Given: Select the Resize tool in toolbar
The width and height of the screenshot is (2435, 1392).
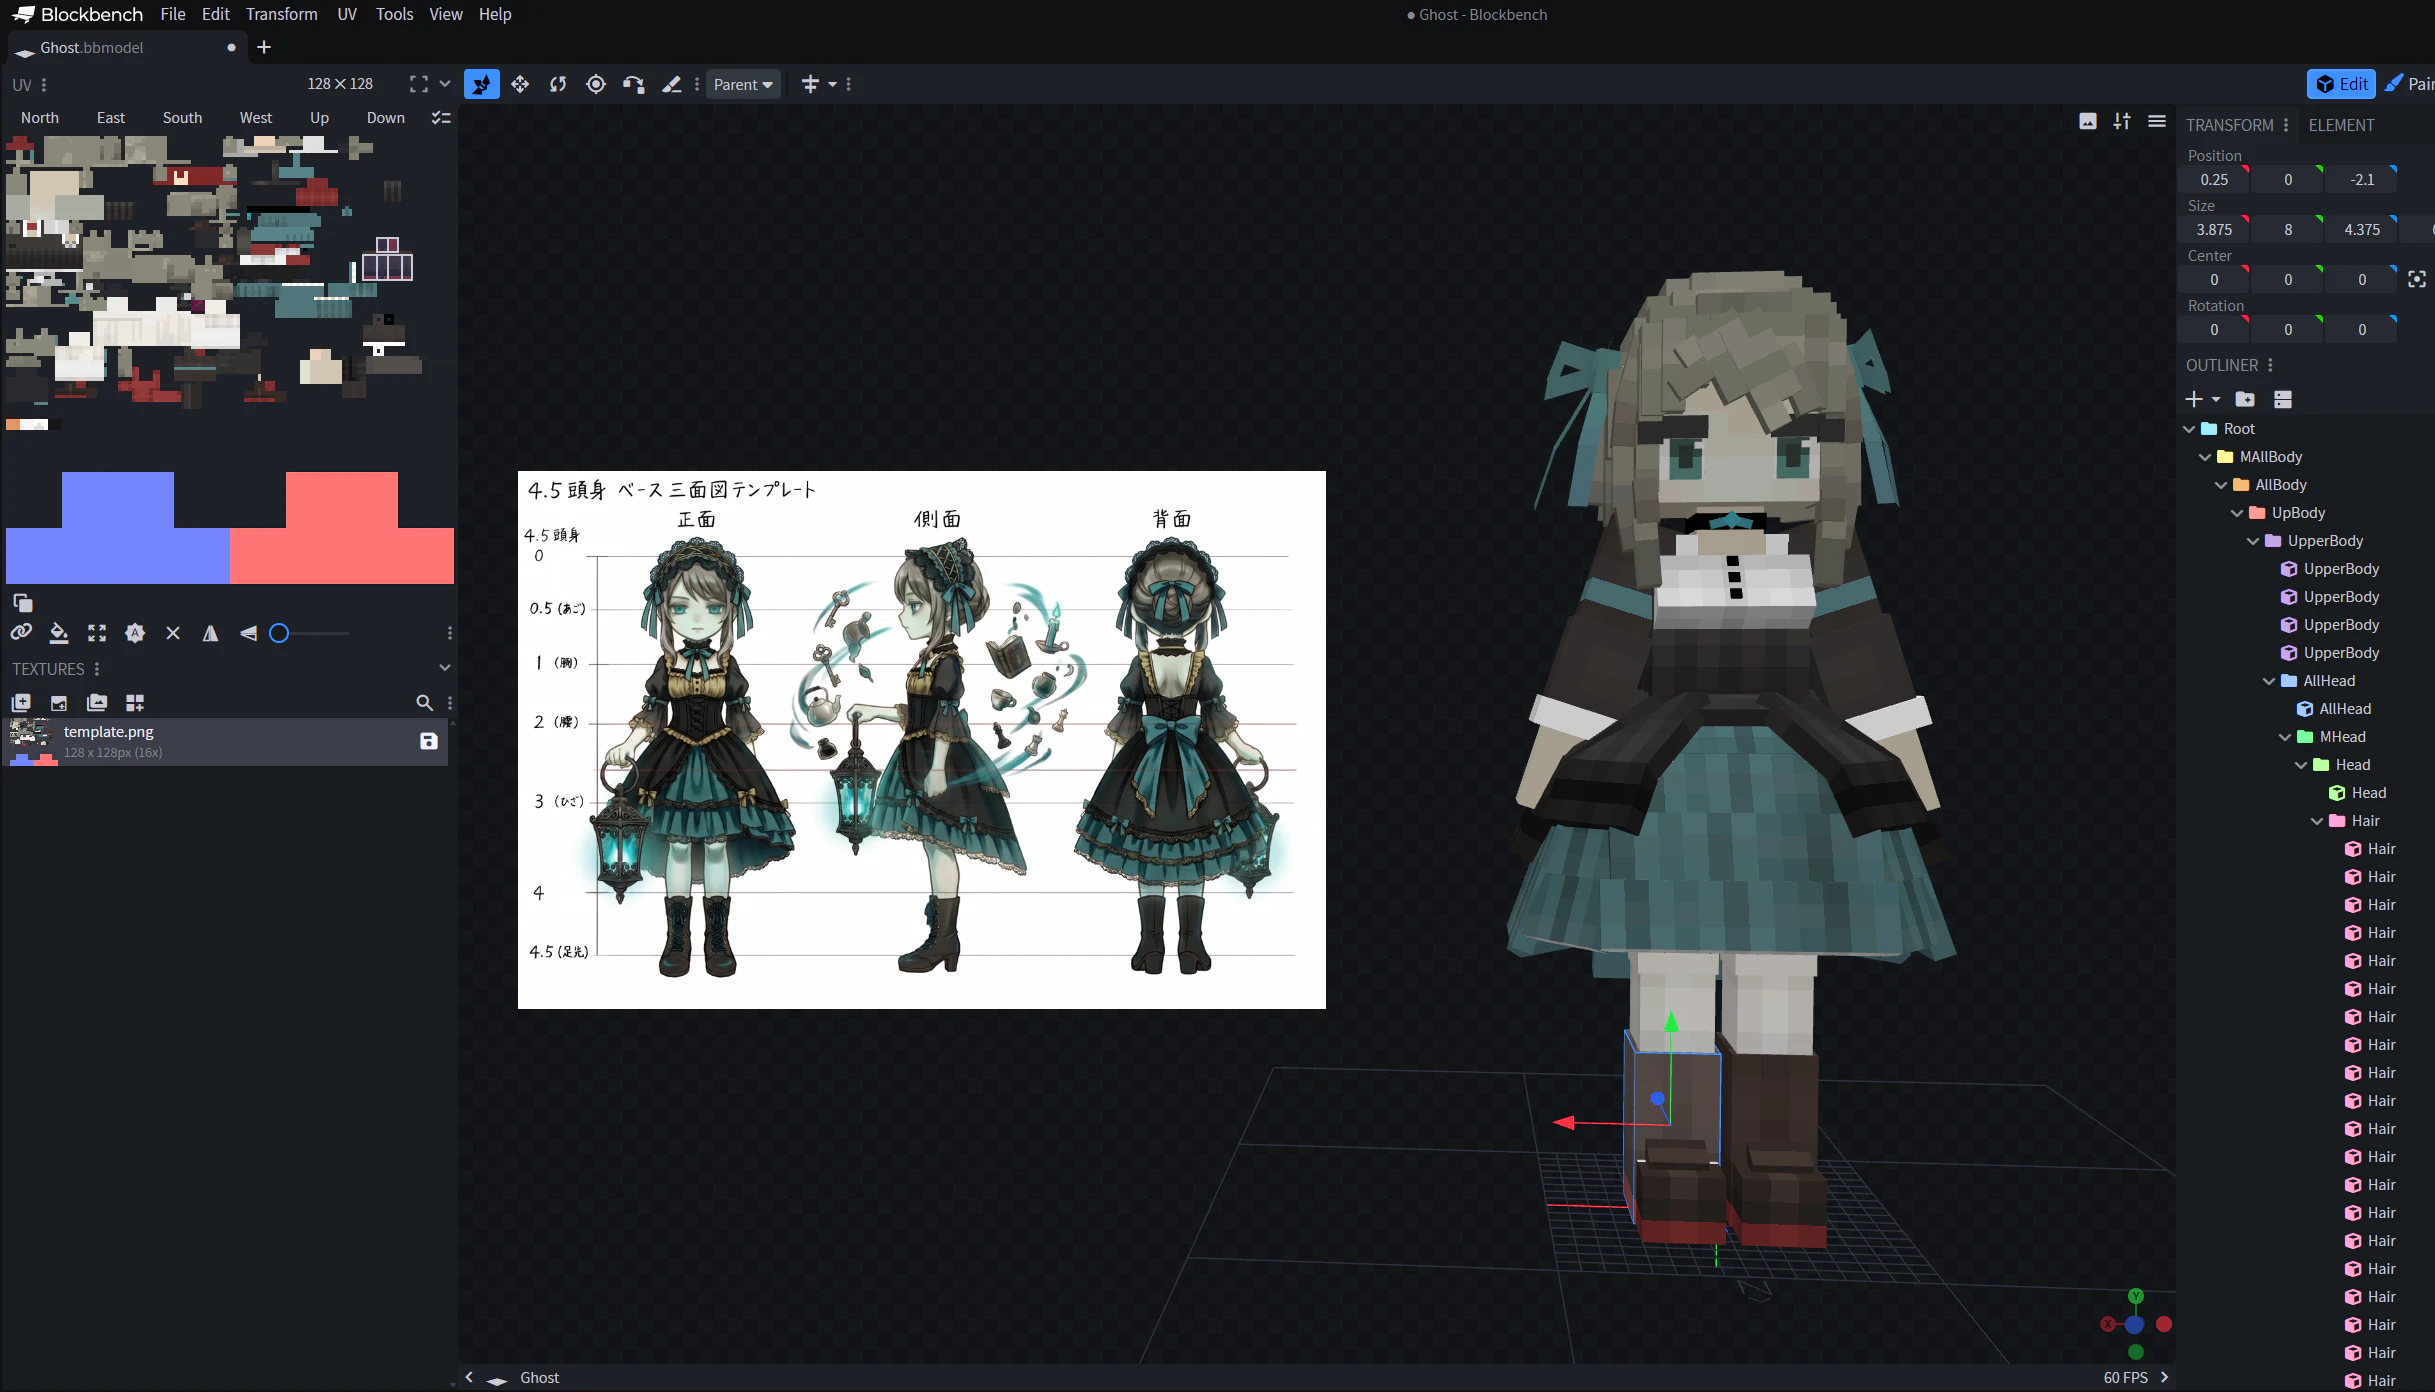Looking at the screenshot, I should tap(520, 85).
